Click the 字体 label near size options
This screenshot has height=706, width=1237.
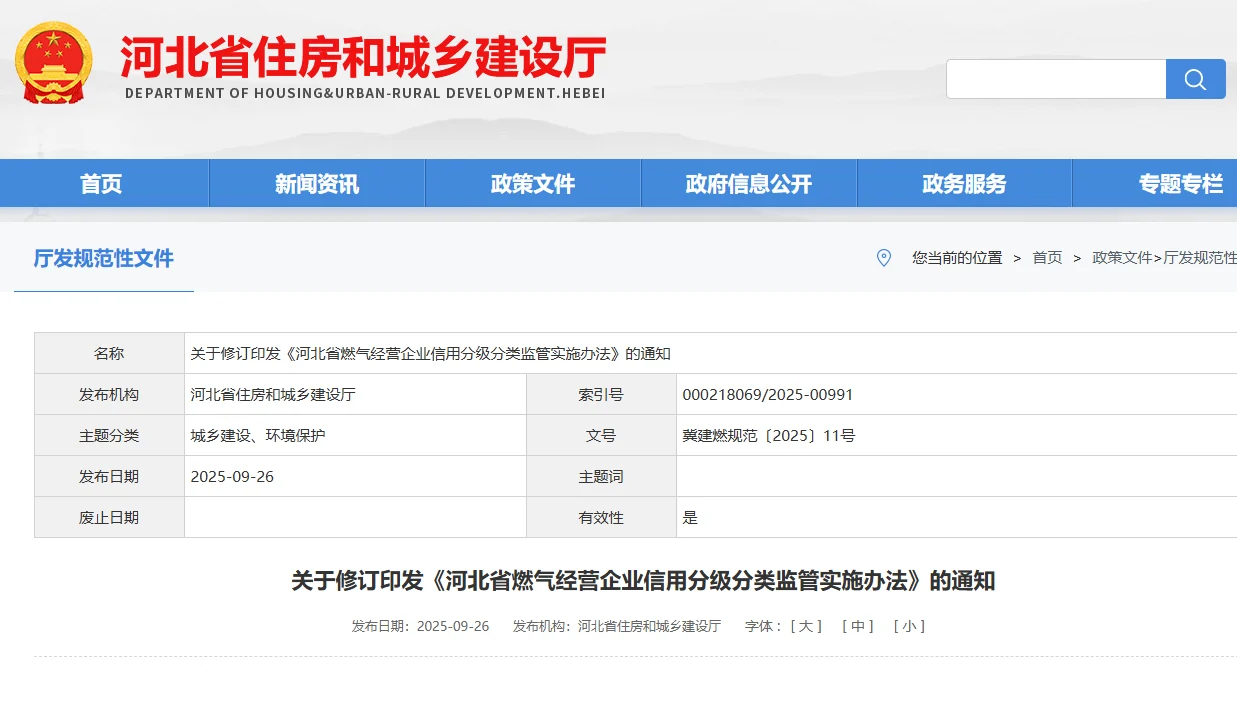pyautogui.click(x=763, y=626)
